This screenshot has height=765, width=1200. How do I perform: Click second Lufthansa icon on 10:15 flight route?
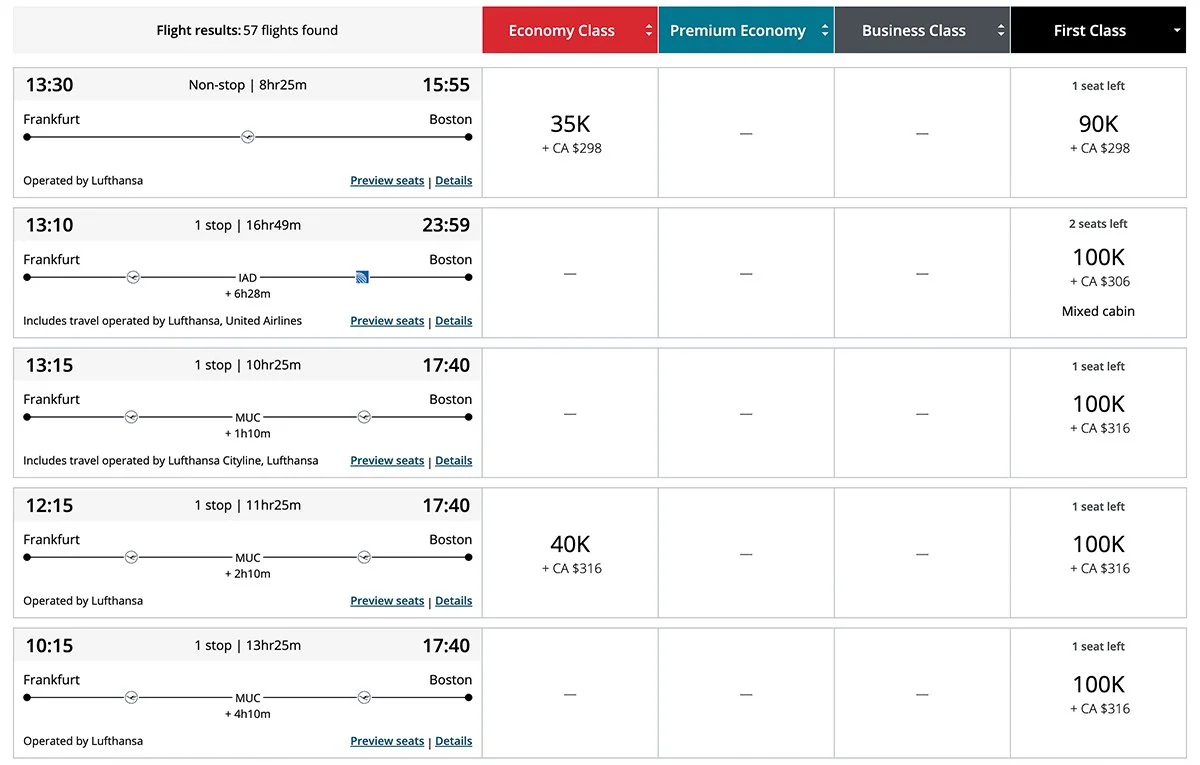364,697
